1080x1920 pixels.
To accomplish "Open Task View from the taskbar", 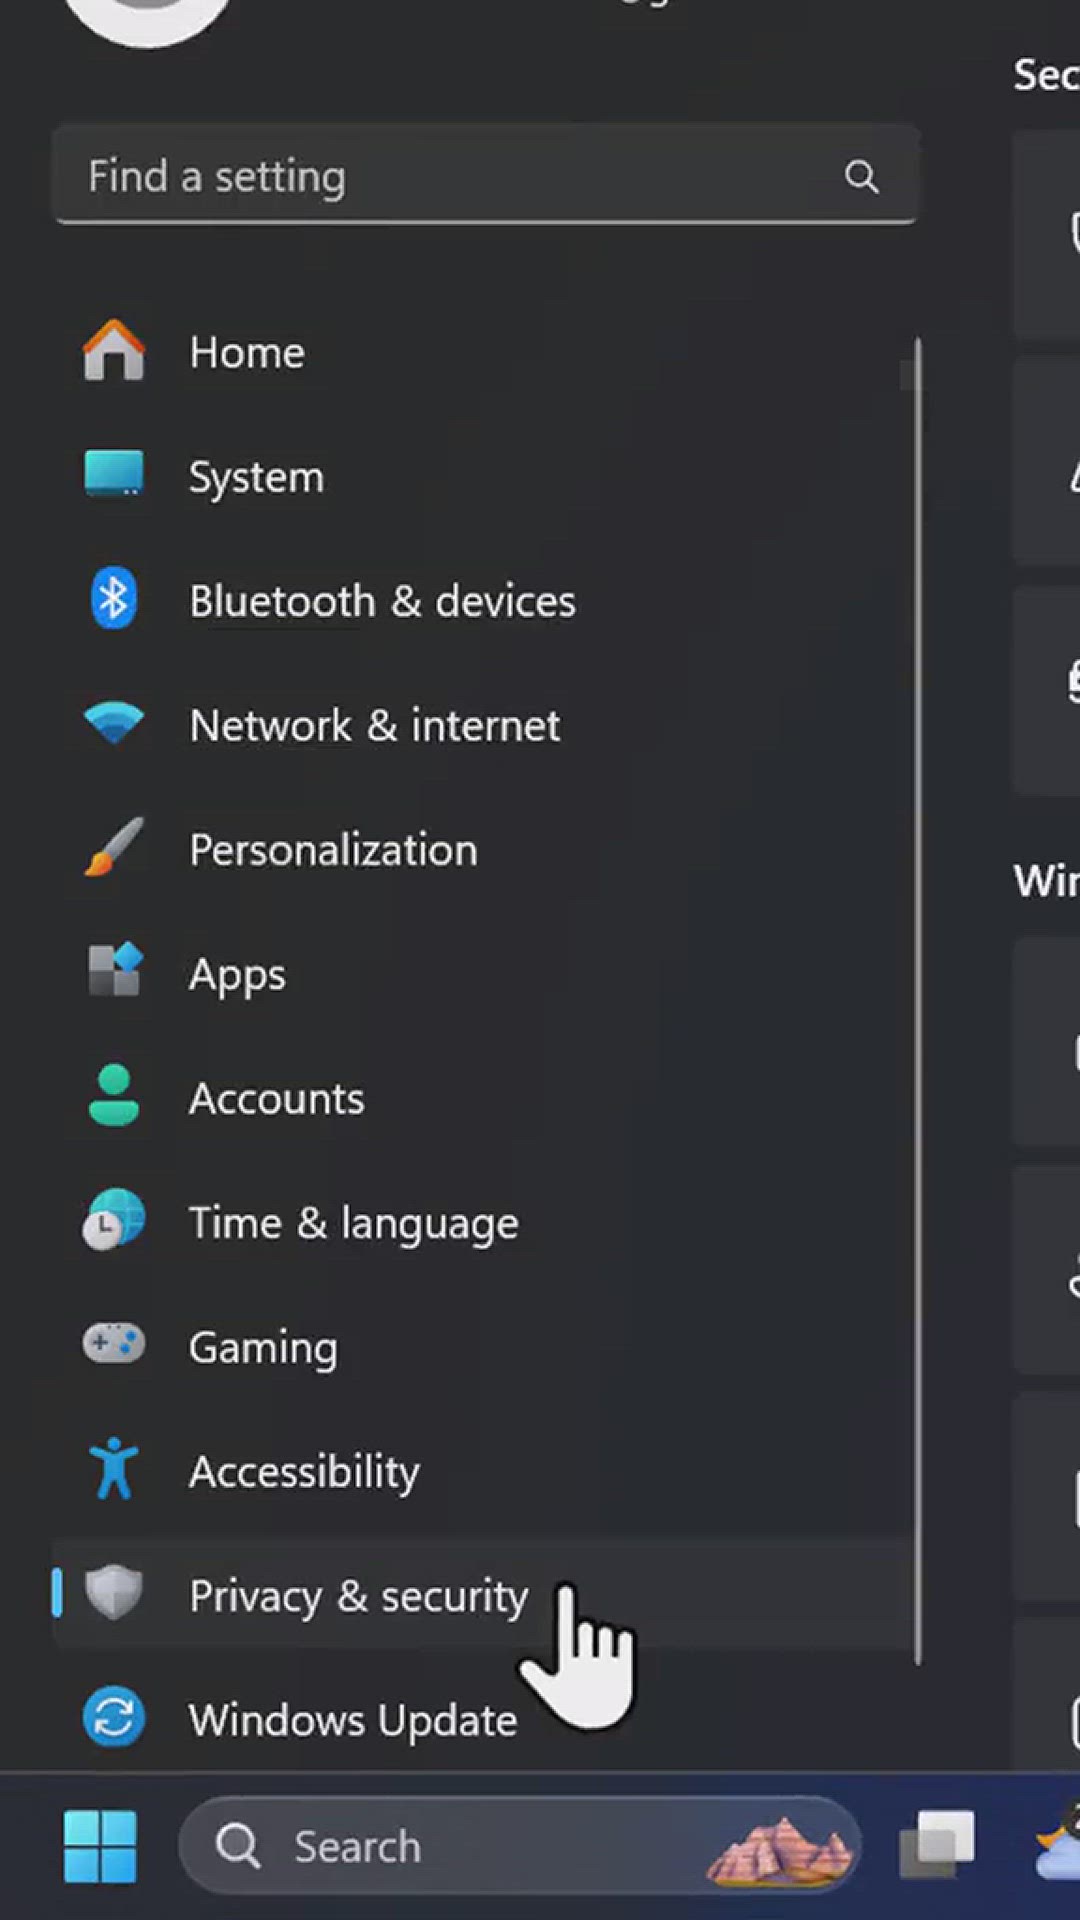I will click(x=938, y=1844).
